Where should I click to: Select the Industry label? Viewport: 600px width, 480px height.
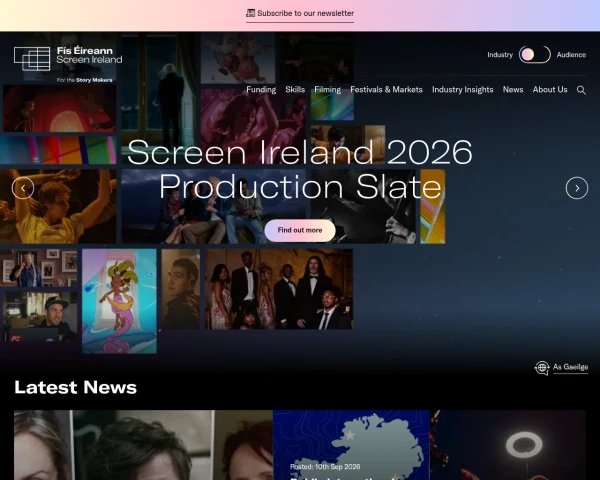(x=500, y=55)
